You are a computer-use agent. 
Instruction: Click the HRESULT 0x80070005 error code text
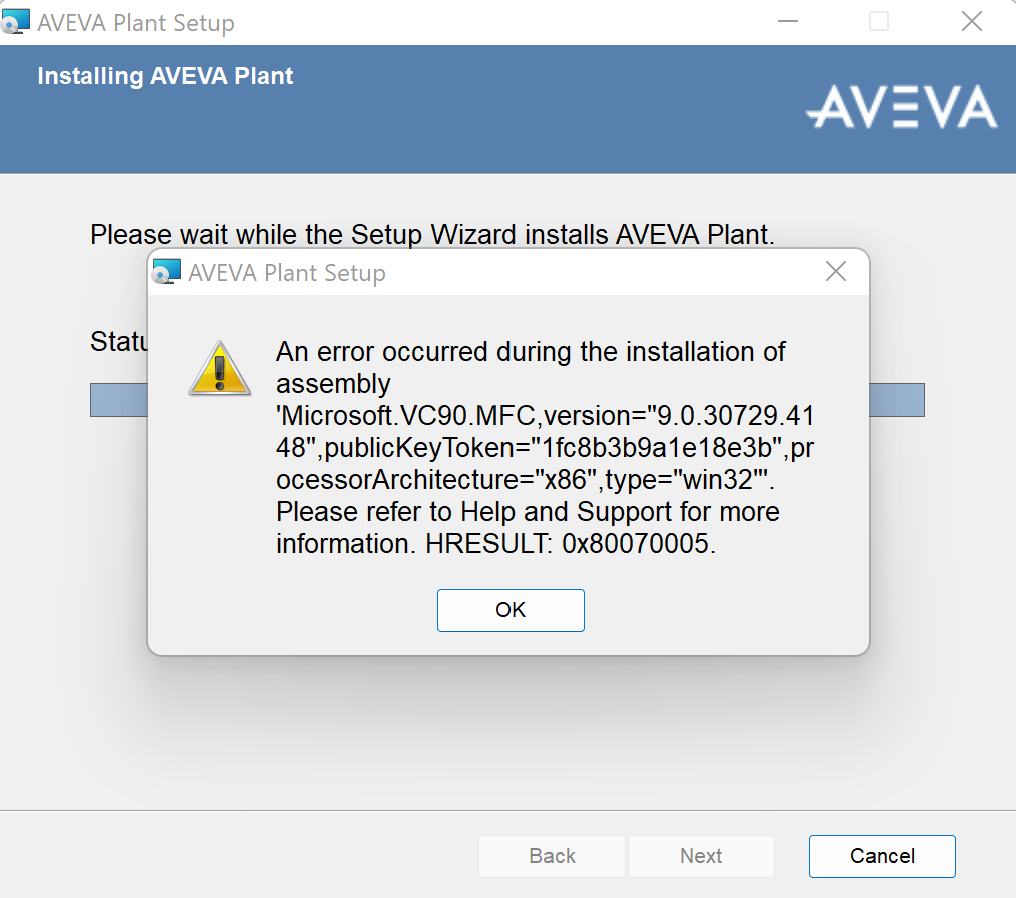[570, 544]
